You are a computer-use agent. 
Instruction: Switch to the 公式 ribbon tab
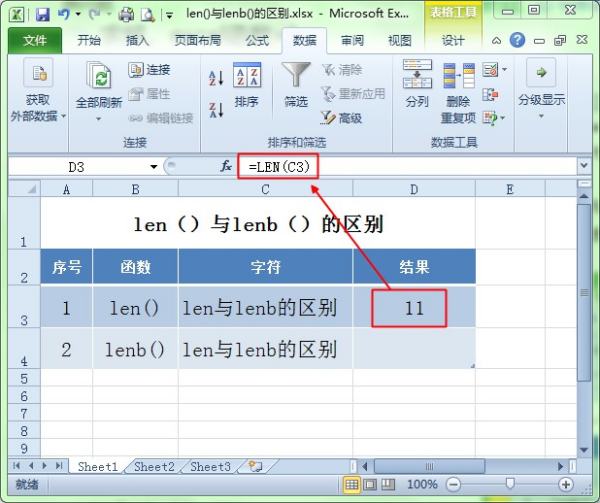[x=257, y=40]
